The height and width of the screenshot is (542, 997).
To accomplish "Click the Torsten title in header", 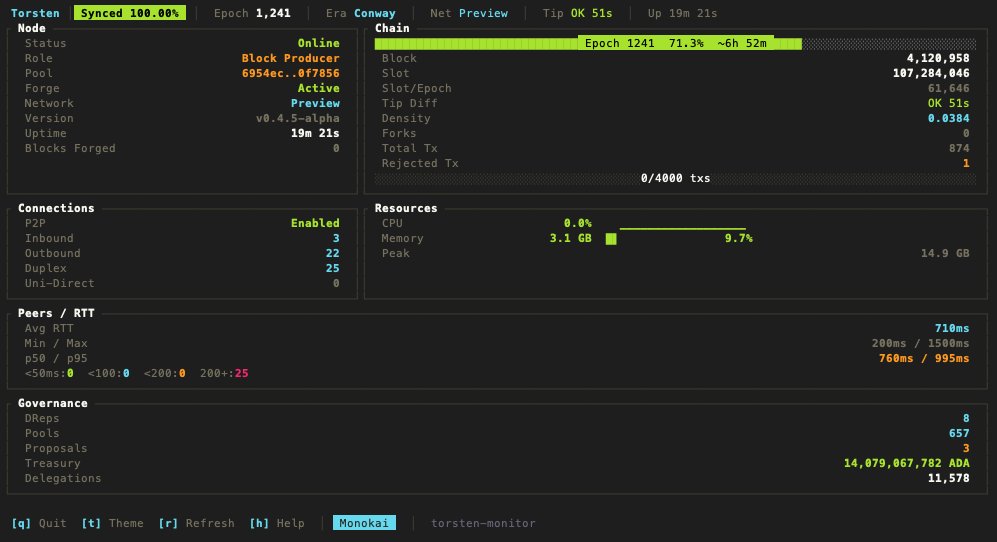I will pyautogui.click(x=35, y=13).
